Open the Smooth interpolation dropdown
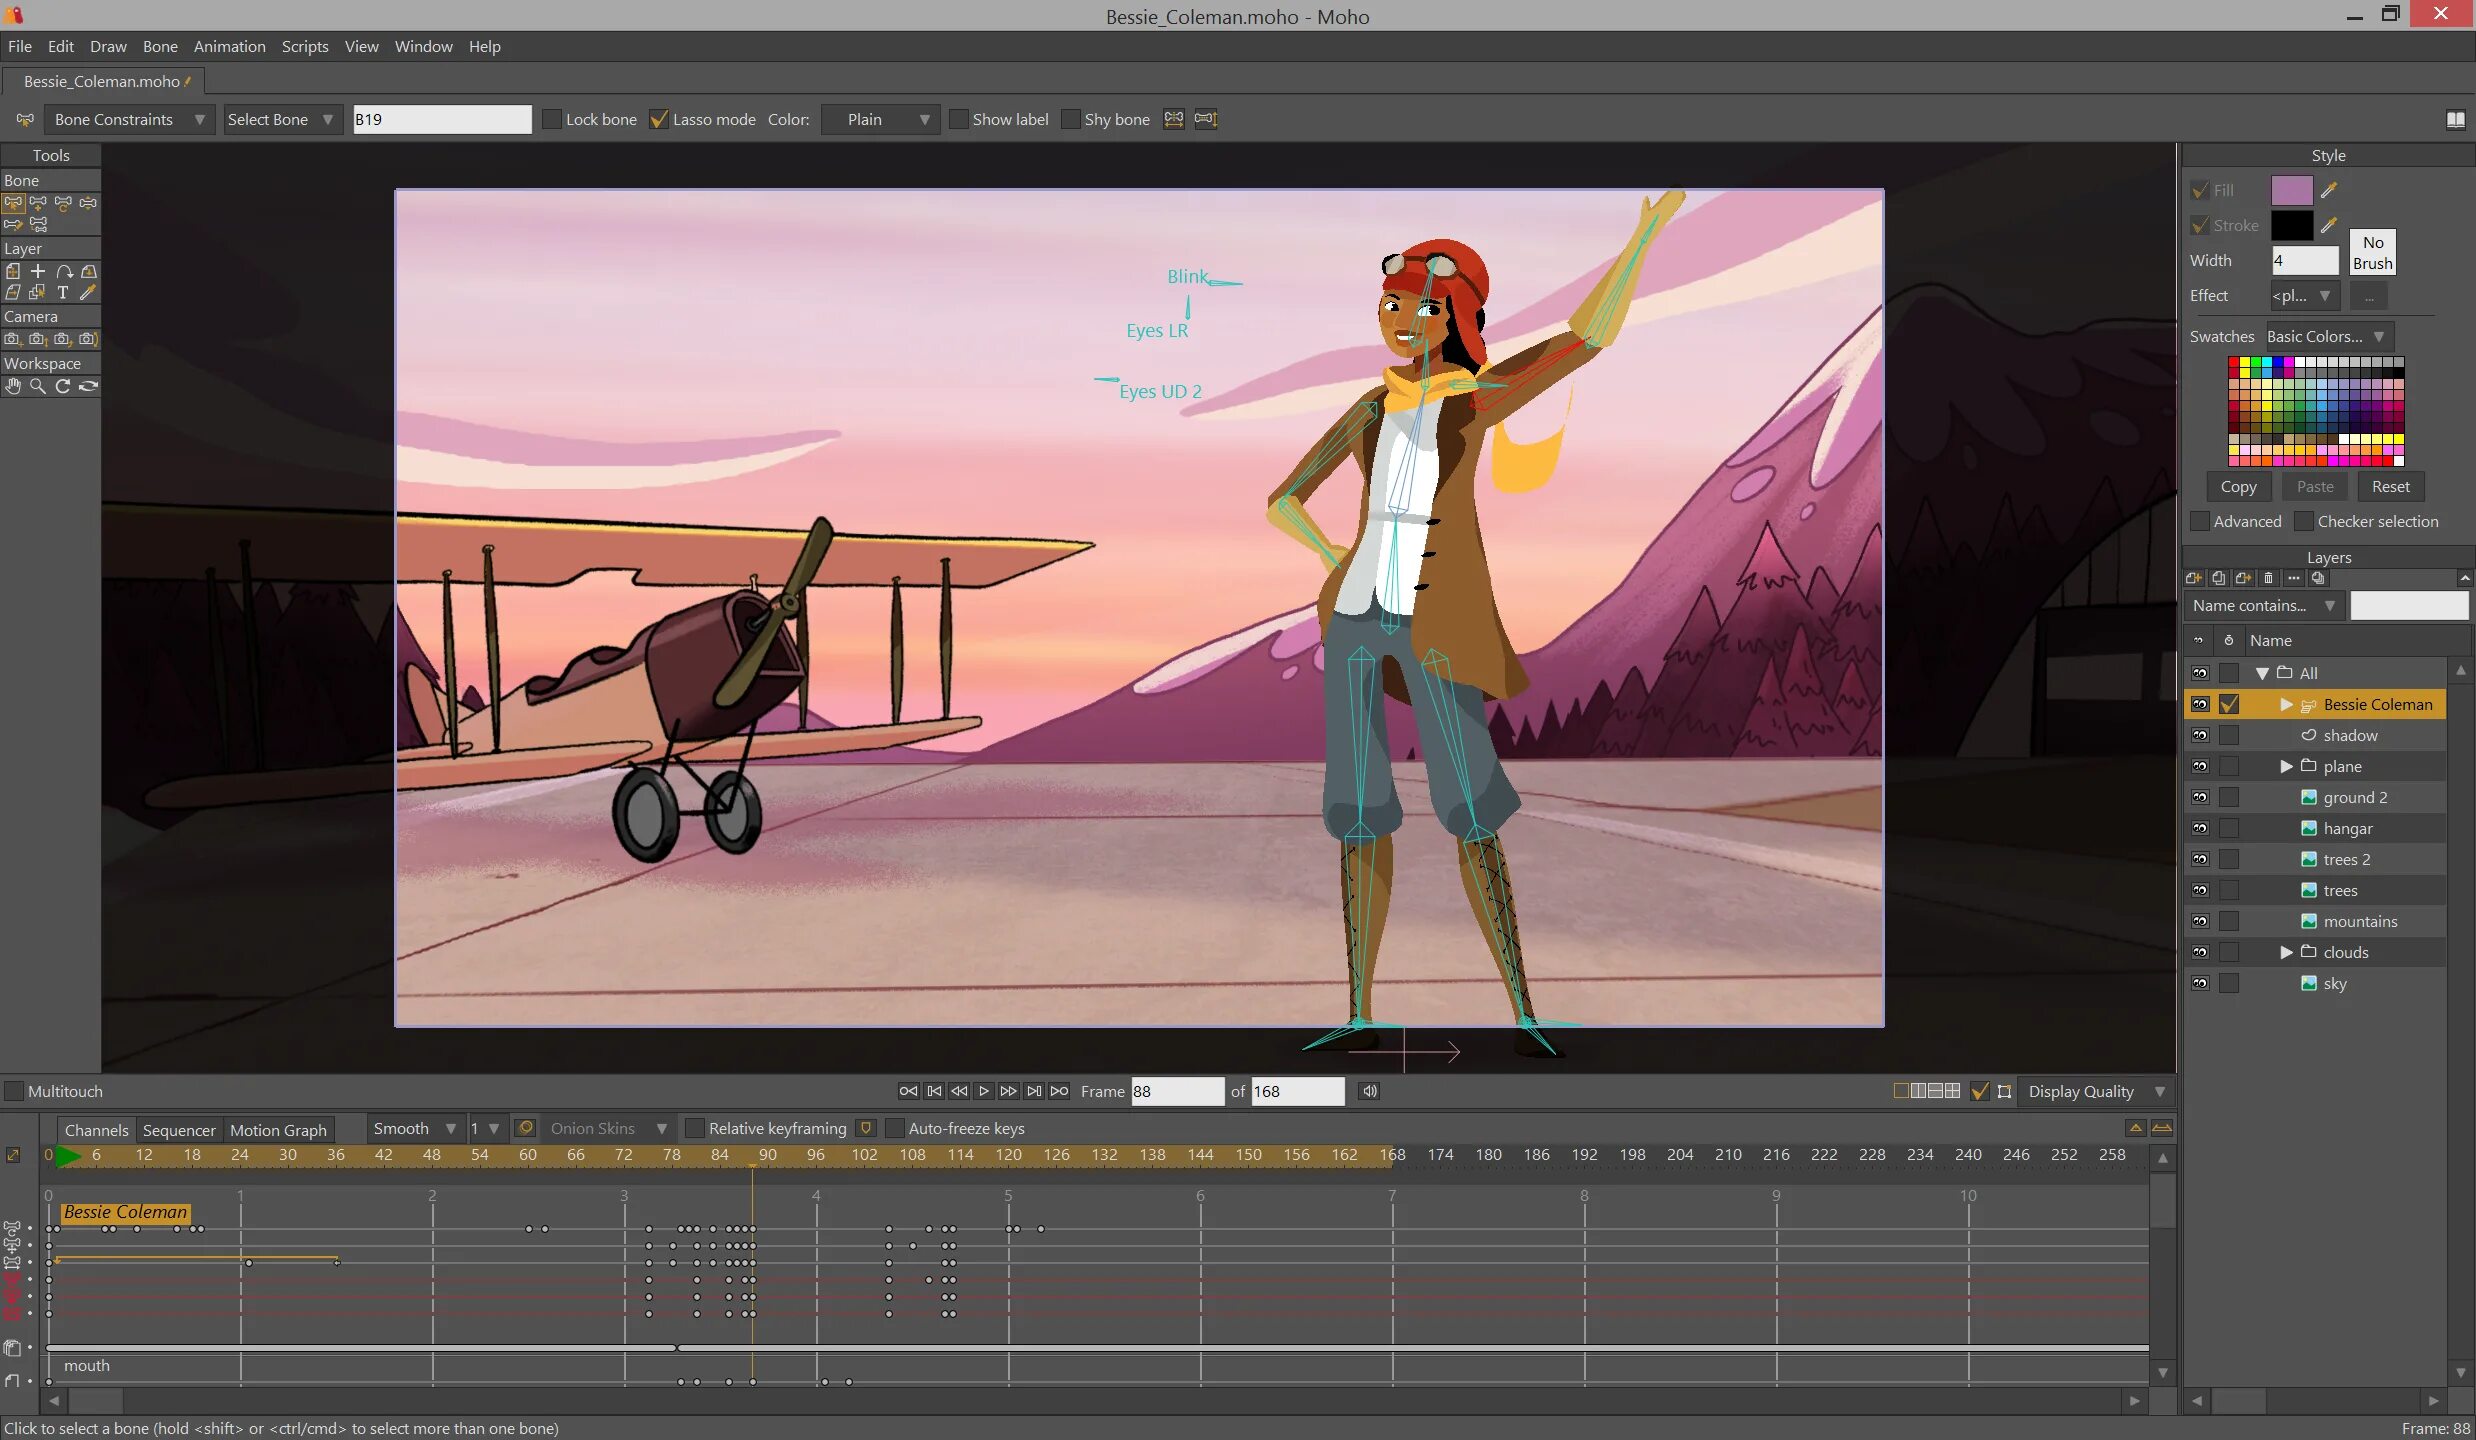 413,1128
